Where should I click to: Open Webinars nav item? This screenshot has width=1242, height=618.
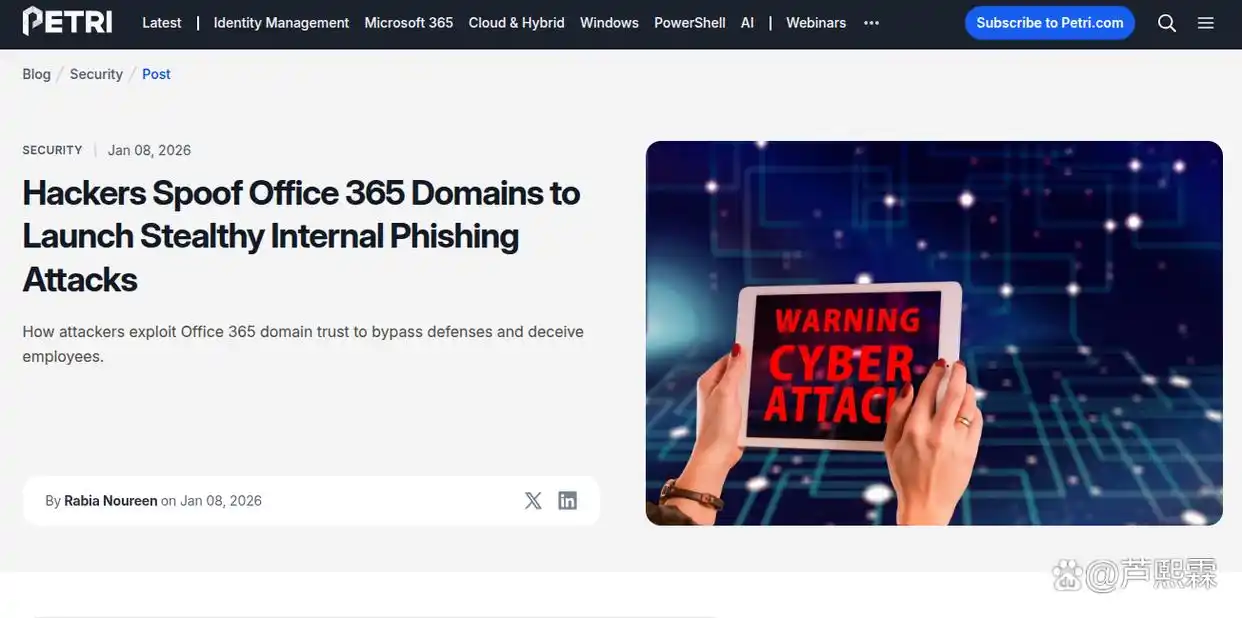[x=816, y=23]
